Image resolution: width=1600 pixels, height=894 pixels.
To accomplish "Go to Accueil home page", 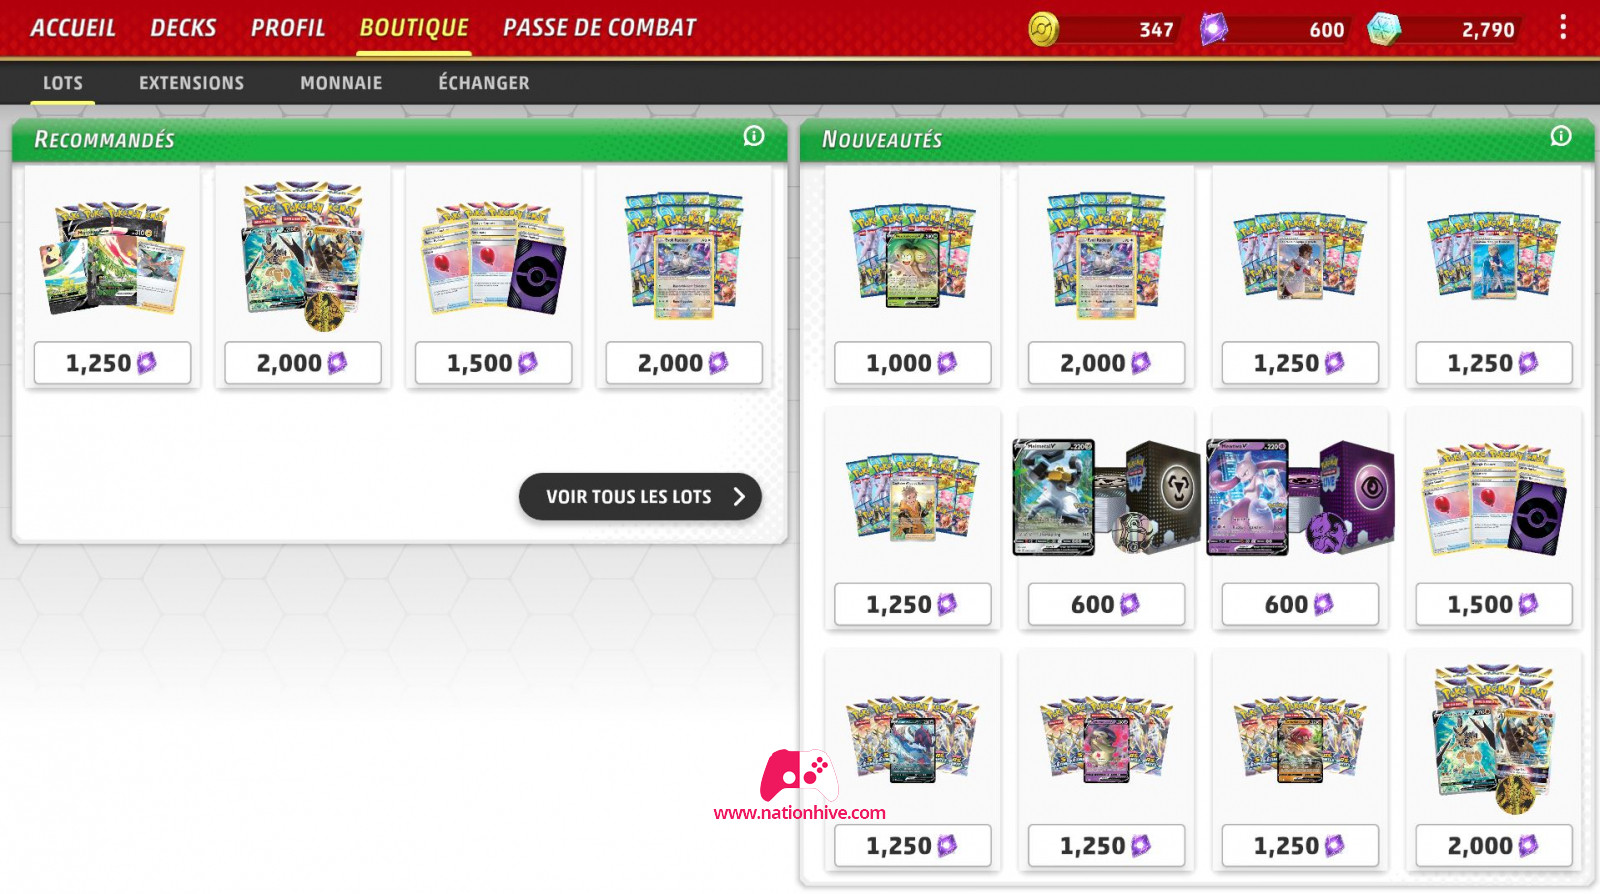I will [x=73, y=28].
